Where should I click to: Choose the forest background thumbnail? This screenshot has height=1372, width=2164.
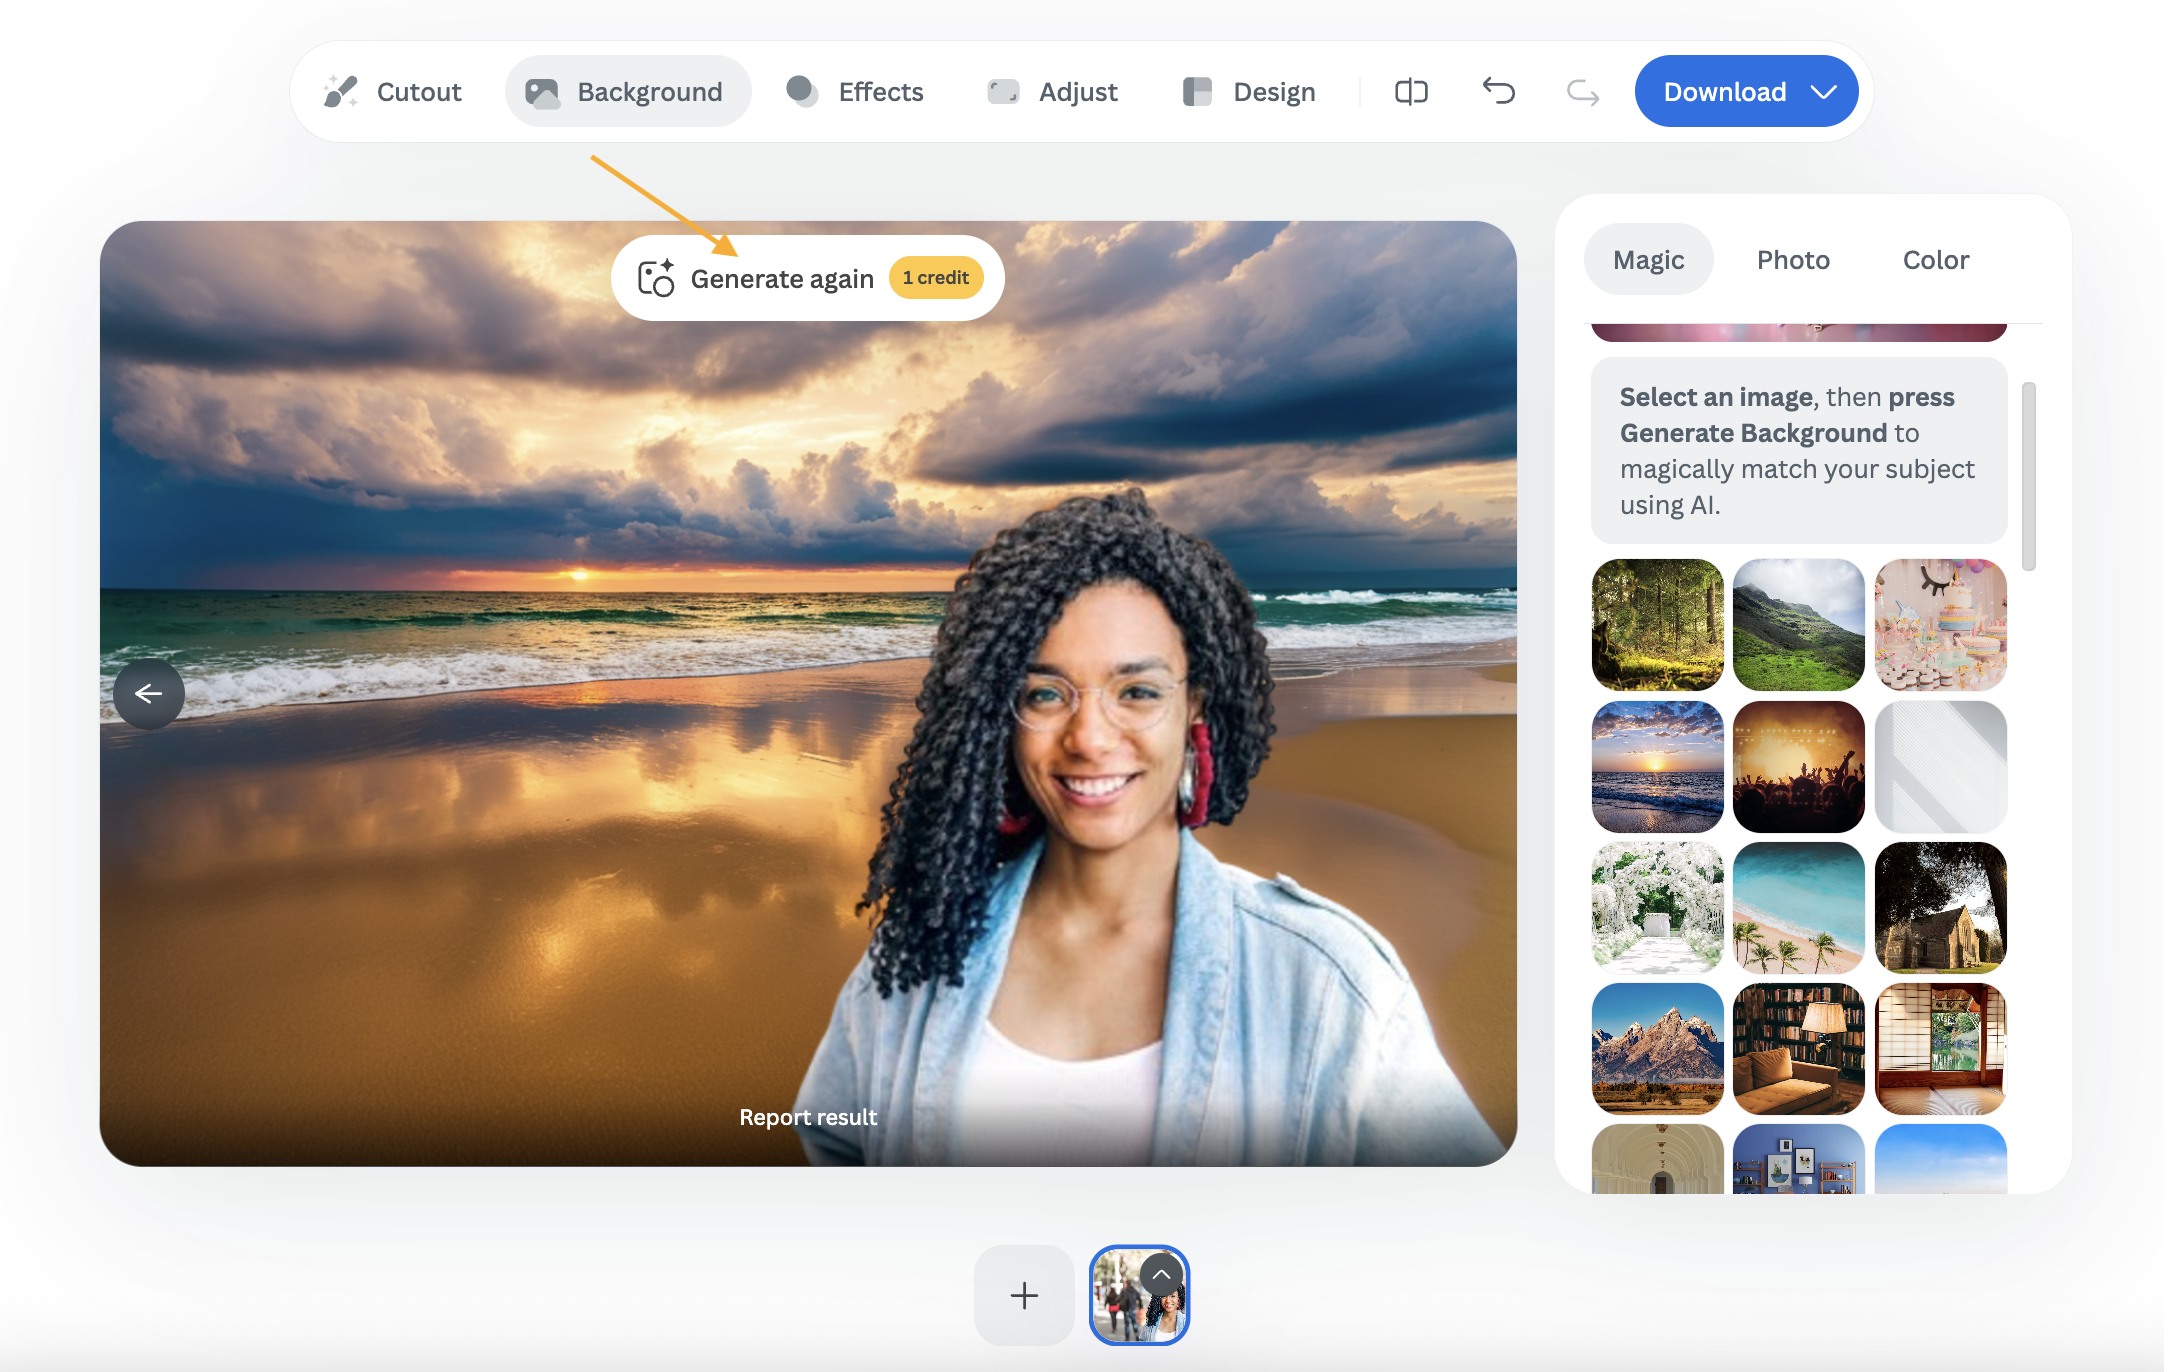coord(1657,625)
